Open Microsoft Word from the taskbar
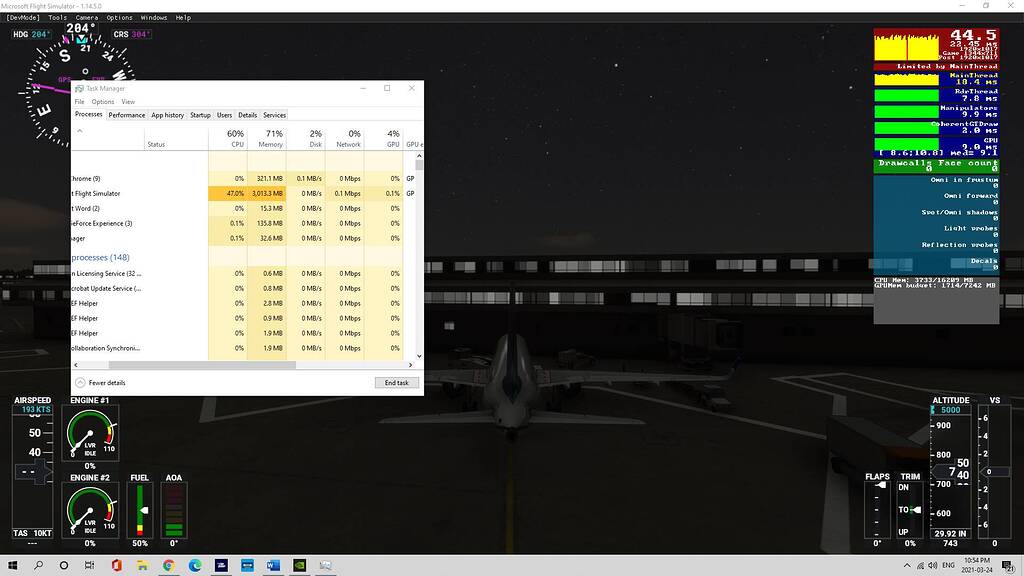Image resolution: width=1024 pixels, height=576 pixels. pyautogui.click(x=272, y=565)
